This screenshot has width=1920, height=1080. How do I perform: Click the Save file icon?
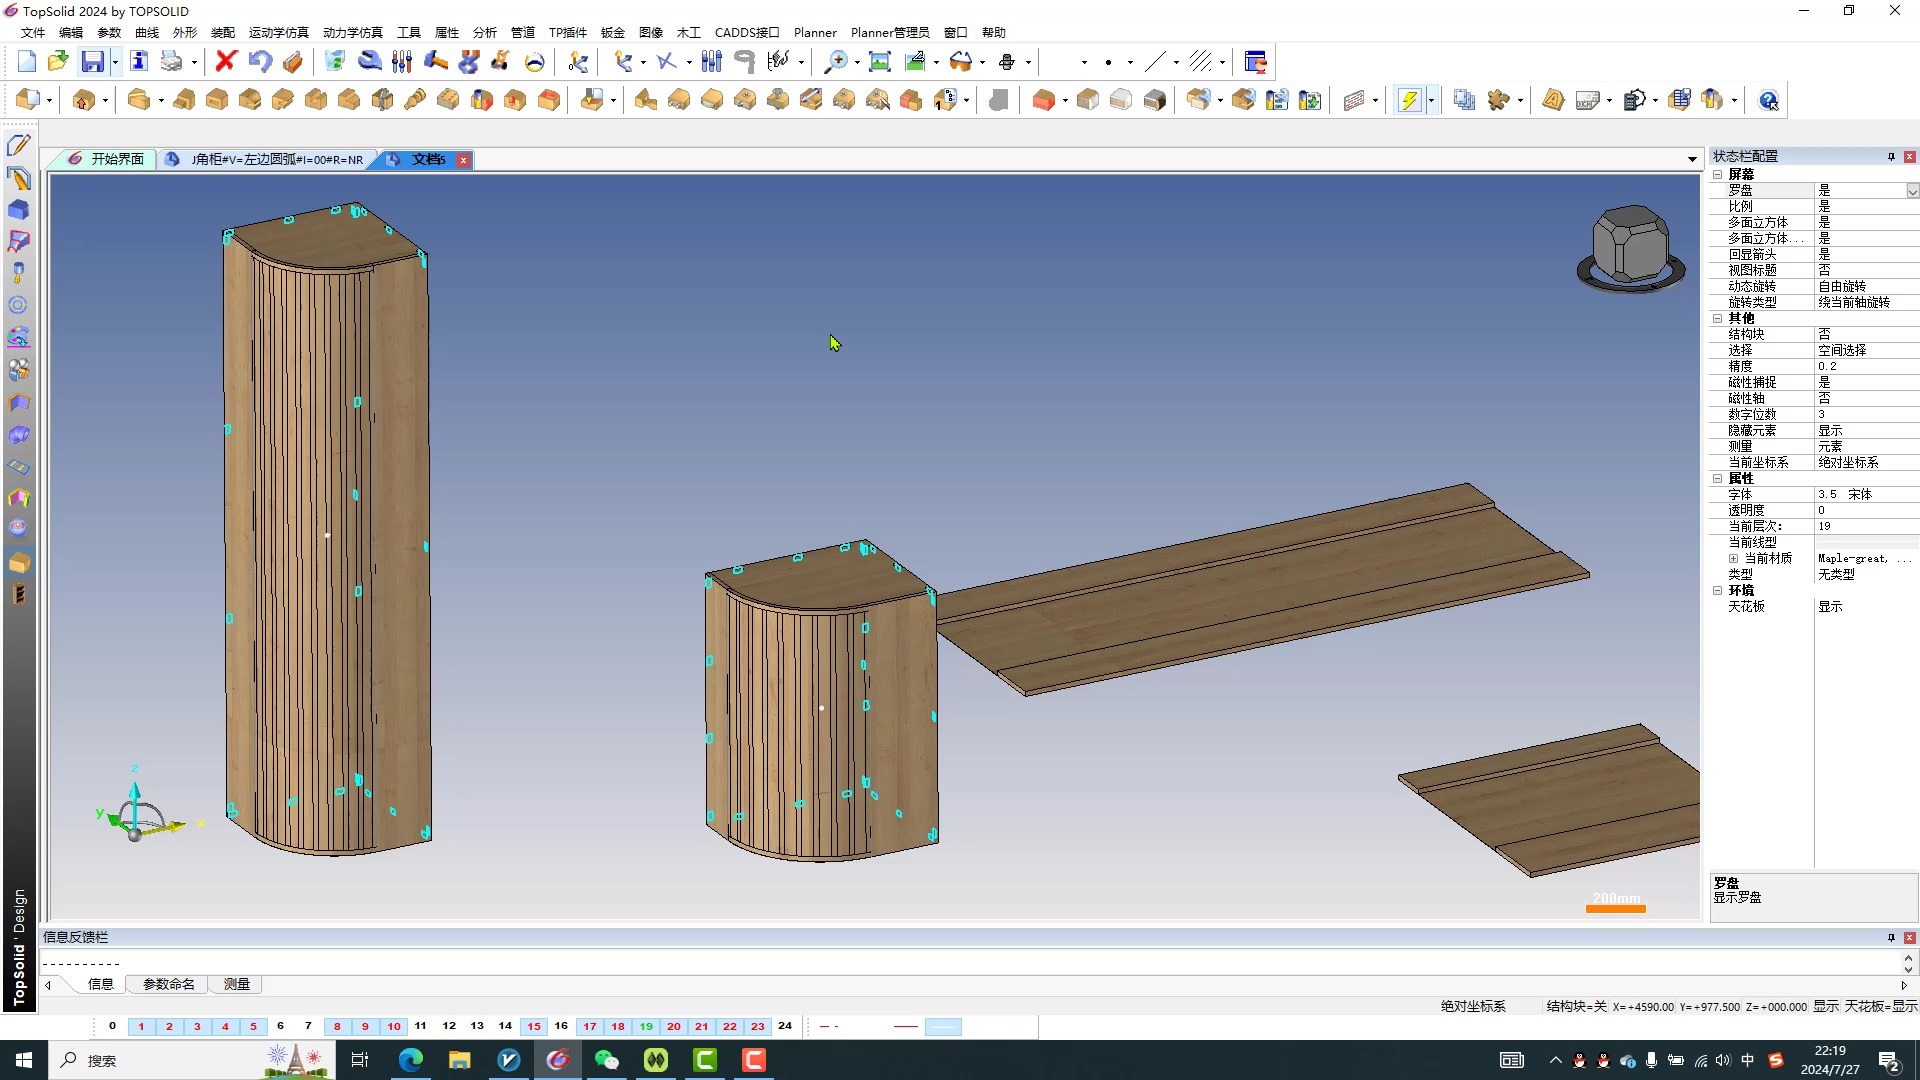point(92,62)
